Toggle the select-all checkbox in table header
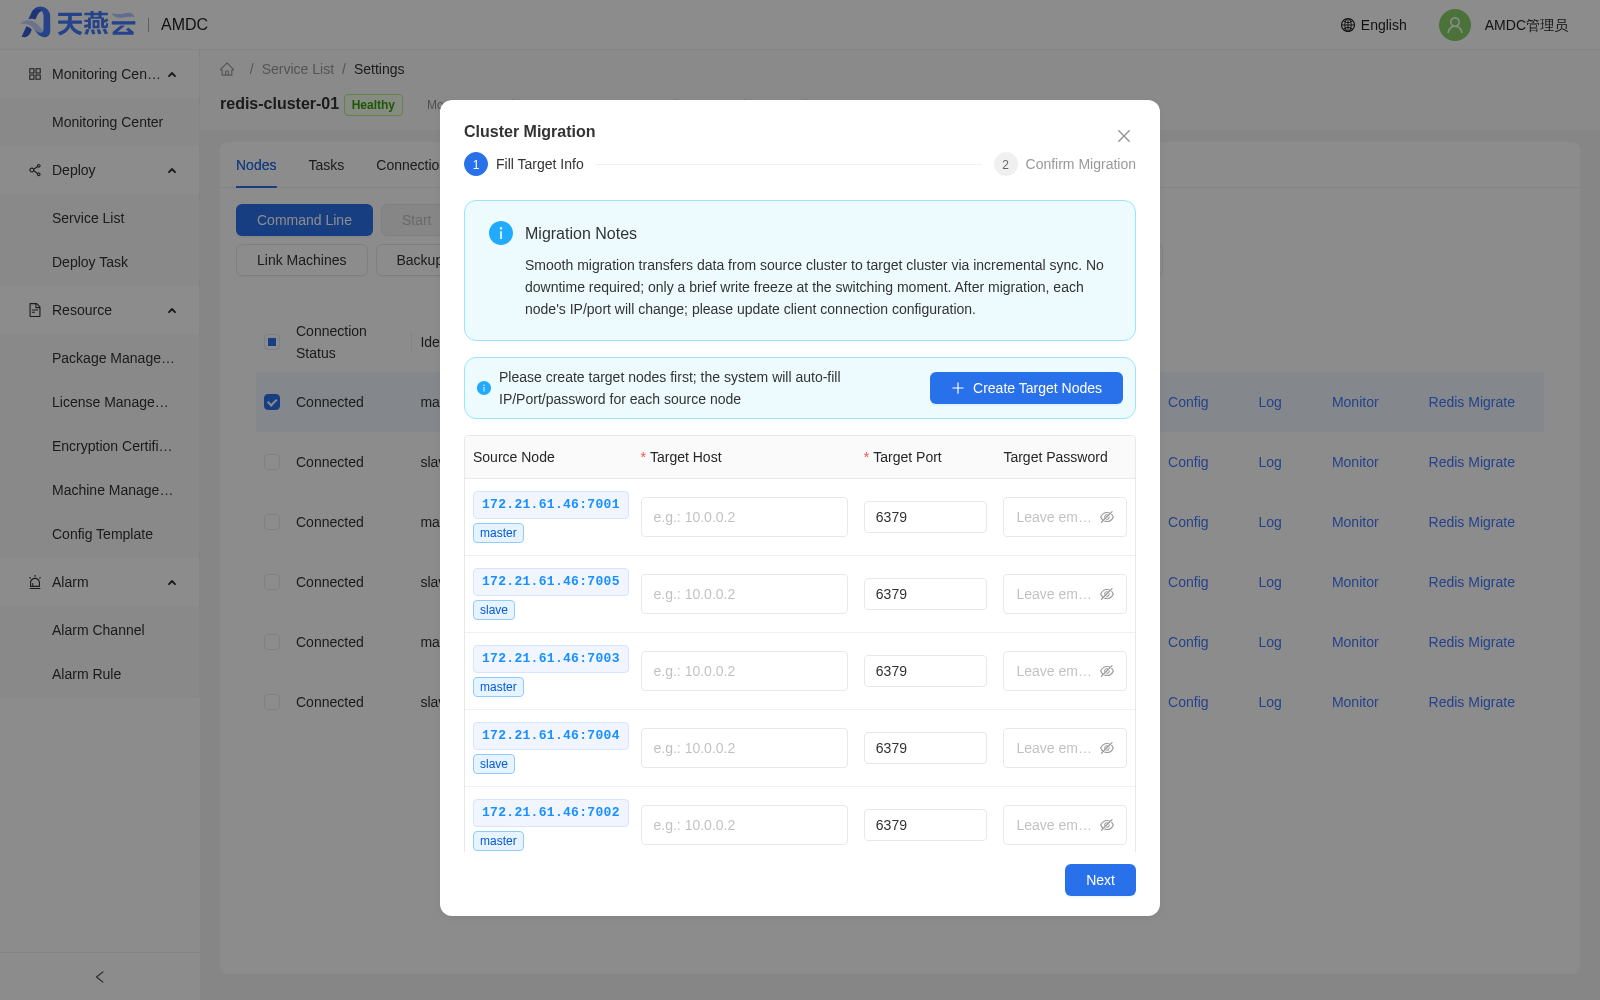This screenshot has height=1000, width=1600. [272, 342]
